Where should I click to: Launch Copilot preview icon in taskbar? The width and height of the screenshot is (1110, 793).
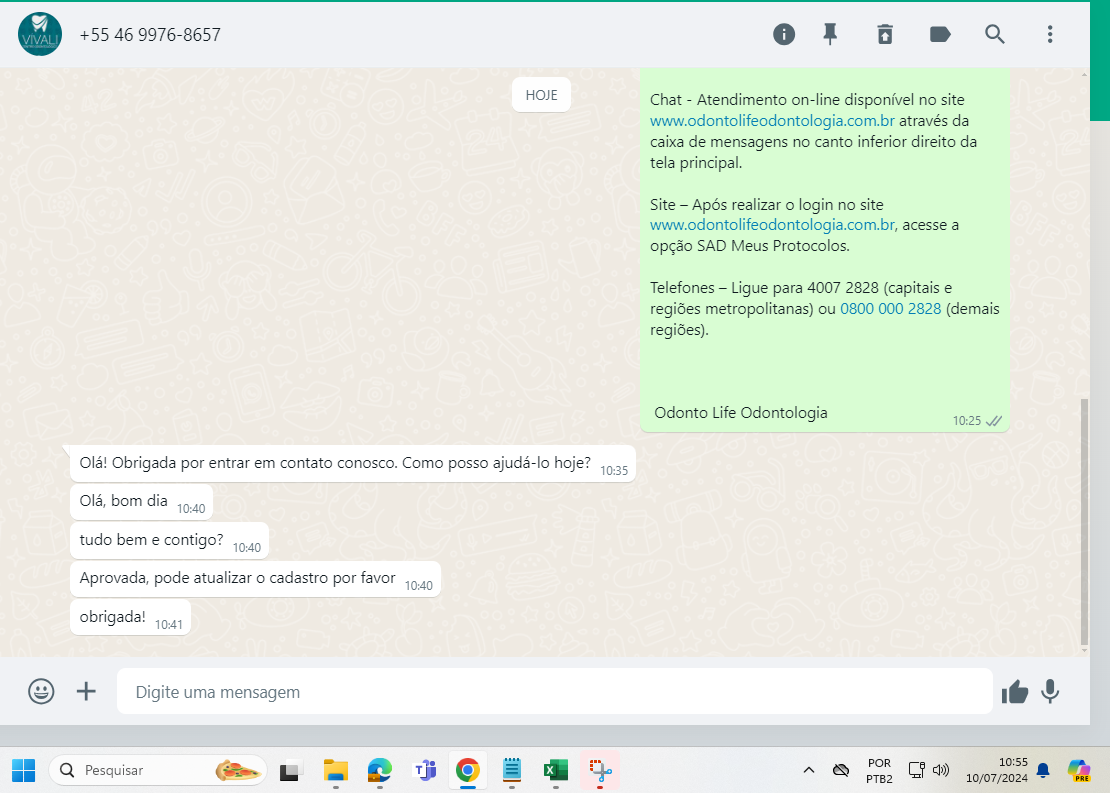coord(1079,770)
